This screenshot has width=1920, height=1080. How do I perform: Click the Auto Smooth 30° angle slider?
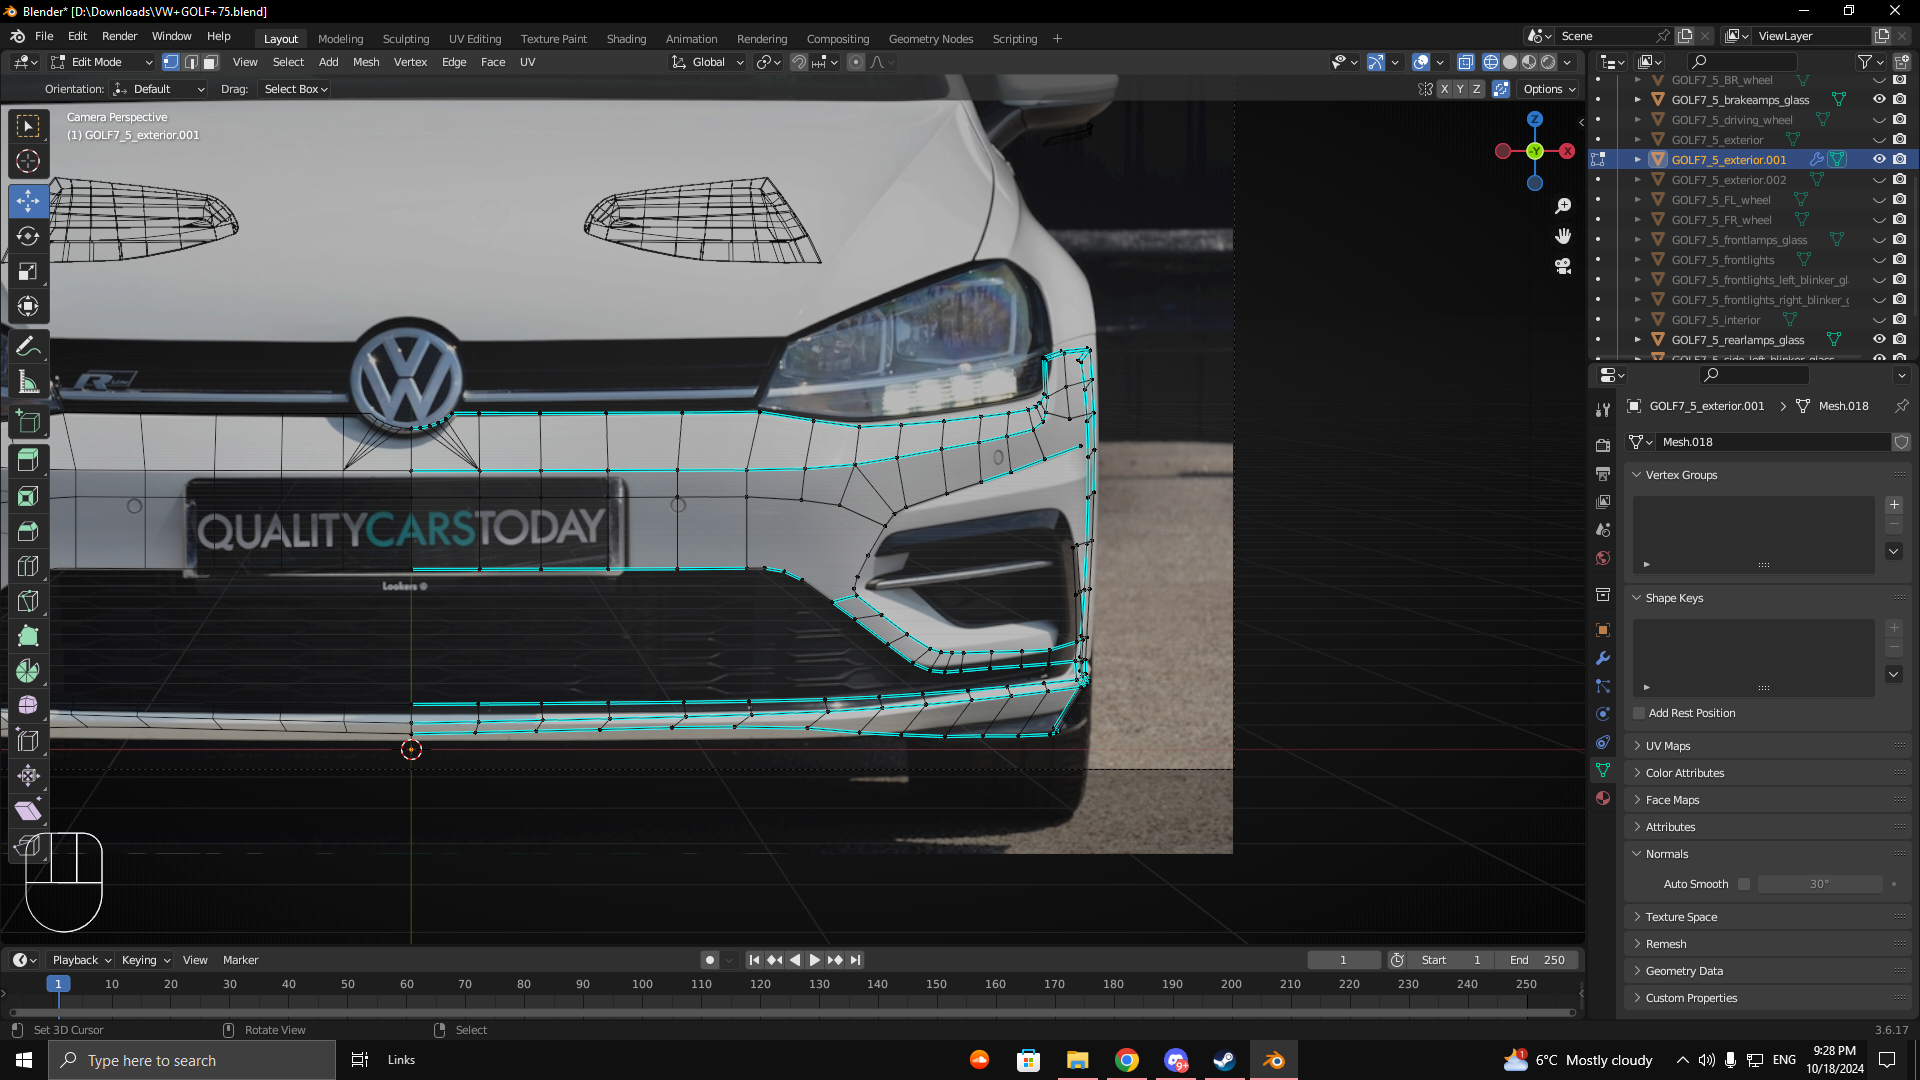[1819, 884]
